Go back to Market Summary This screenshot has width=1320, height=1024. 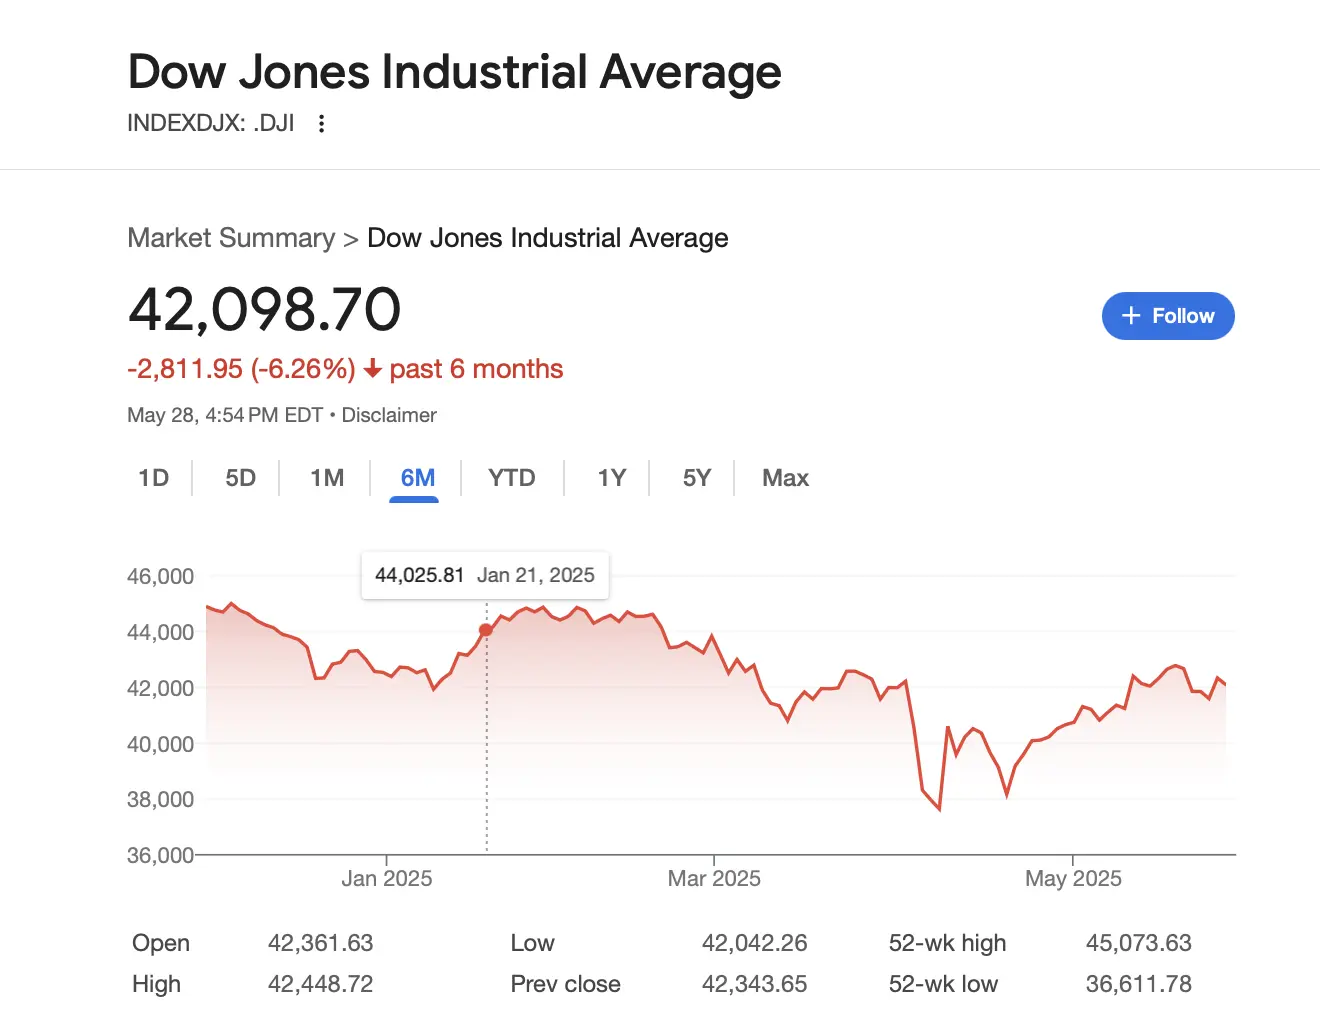(231, 238)
